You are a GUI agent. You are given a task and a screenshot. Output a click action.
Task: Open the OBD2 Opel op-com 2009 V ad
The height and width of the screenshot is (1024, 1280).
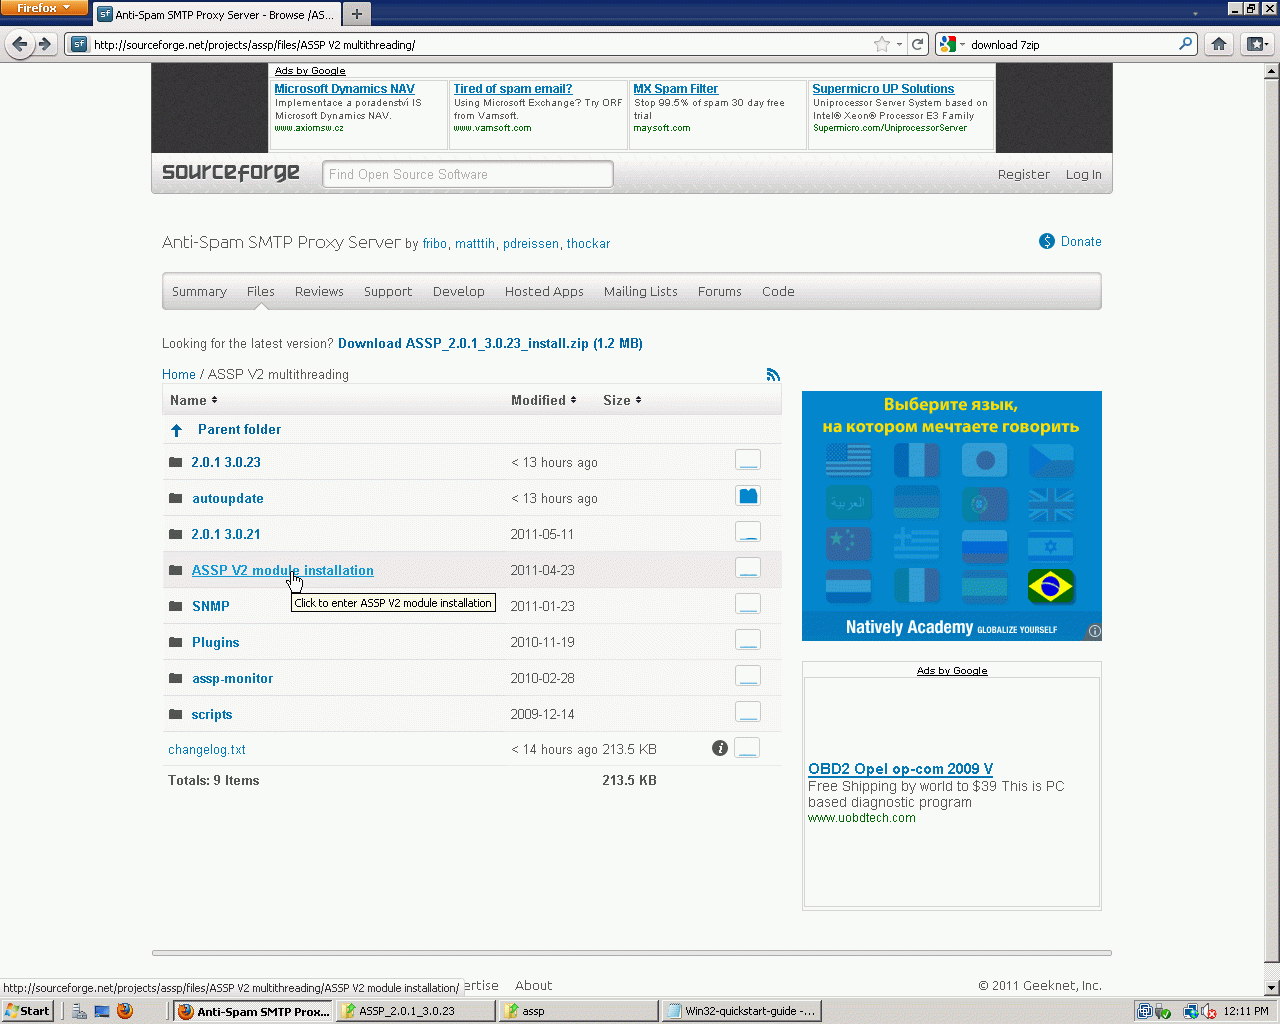click(901, 769)
